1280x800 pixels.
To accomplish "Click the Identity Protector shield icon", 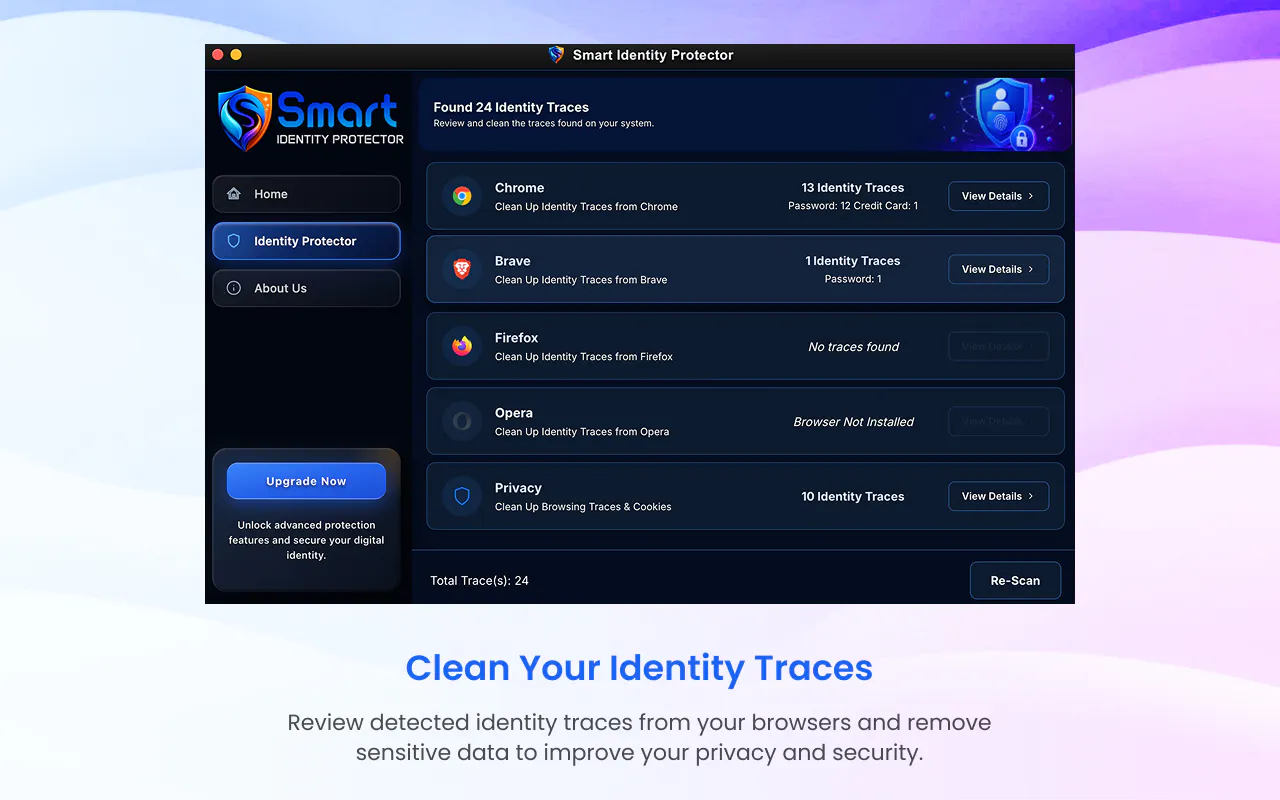I will (x=234, y=241).
